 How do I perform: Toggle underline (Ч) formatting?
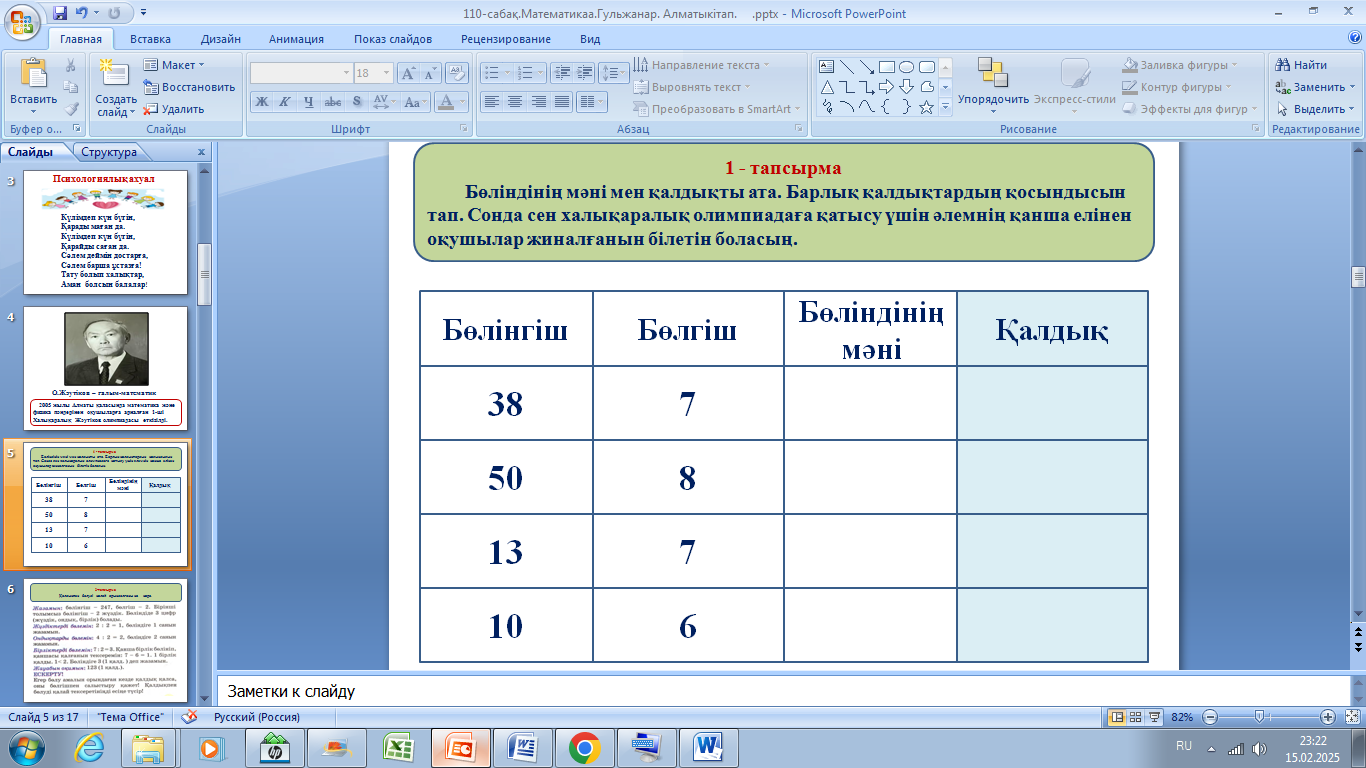(x=308, y=101)
